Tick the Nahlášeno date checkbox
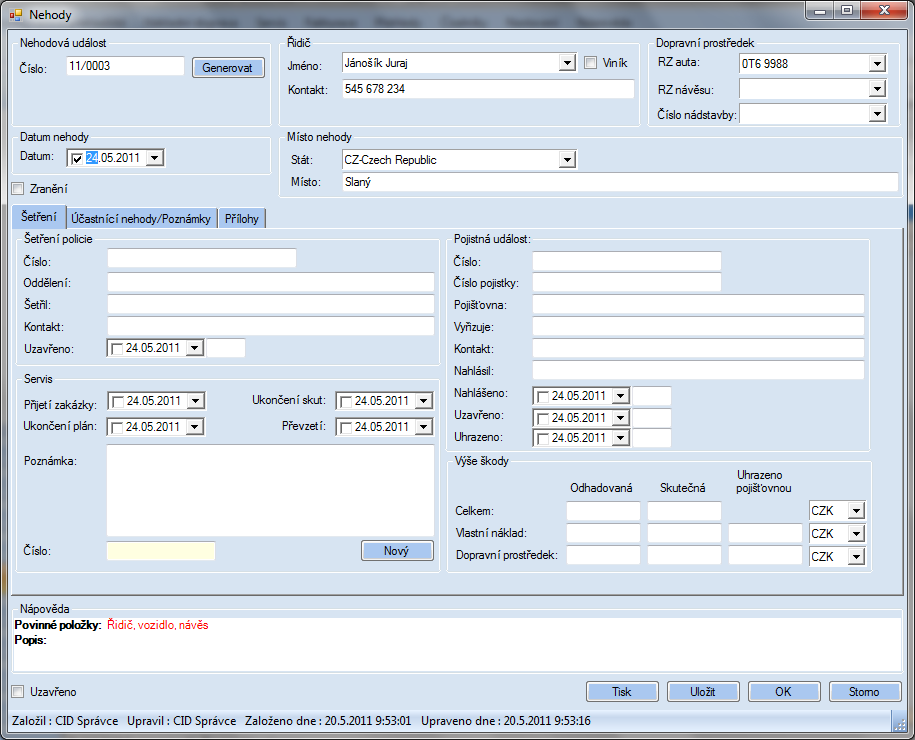The height and width of the screenshot is (740, 915). (x=543, y=396)
